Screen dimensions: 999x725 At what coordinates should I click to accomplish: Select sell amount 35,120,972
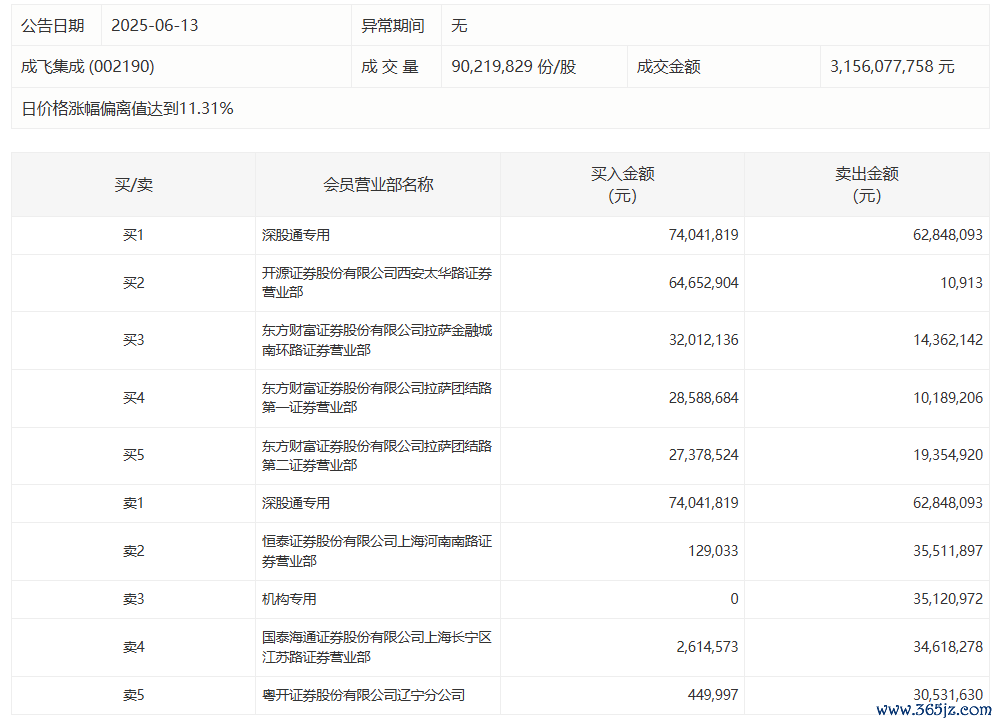[948, 599]
